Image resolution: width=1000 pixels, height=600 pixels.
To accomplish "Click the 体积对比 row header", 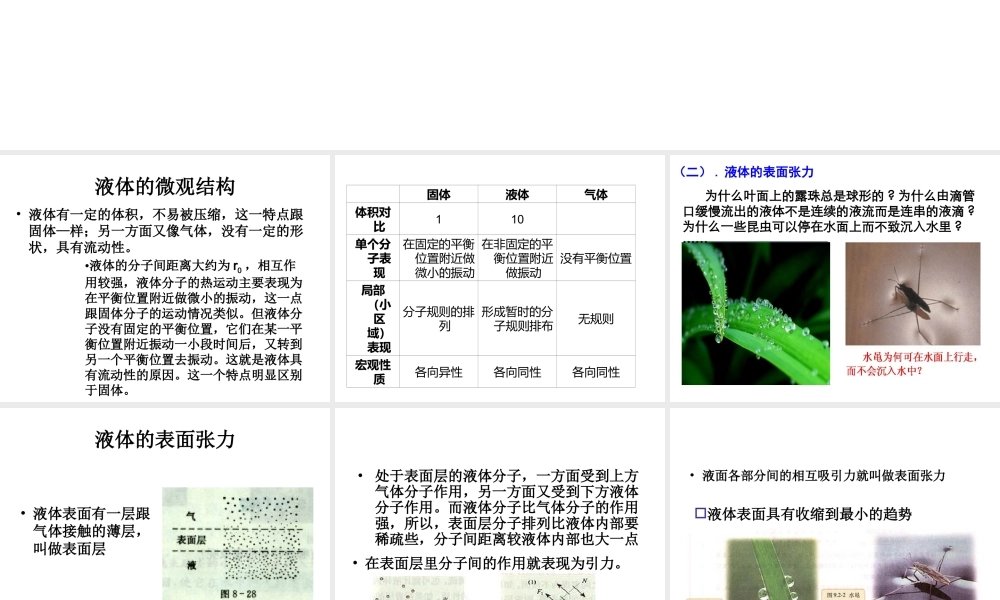I will tap(373, 219).
